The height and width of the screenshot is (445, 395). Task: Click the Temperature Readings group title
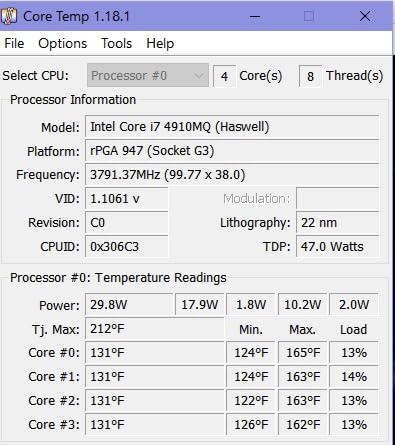118,278
